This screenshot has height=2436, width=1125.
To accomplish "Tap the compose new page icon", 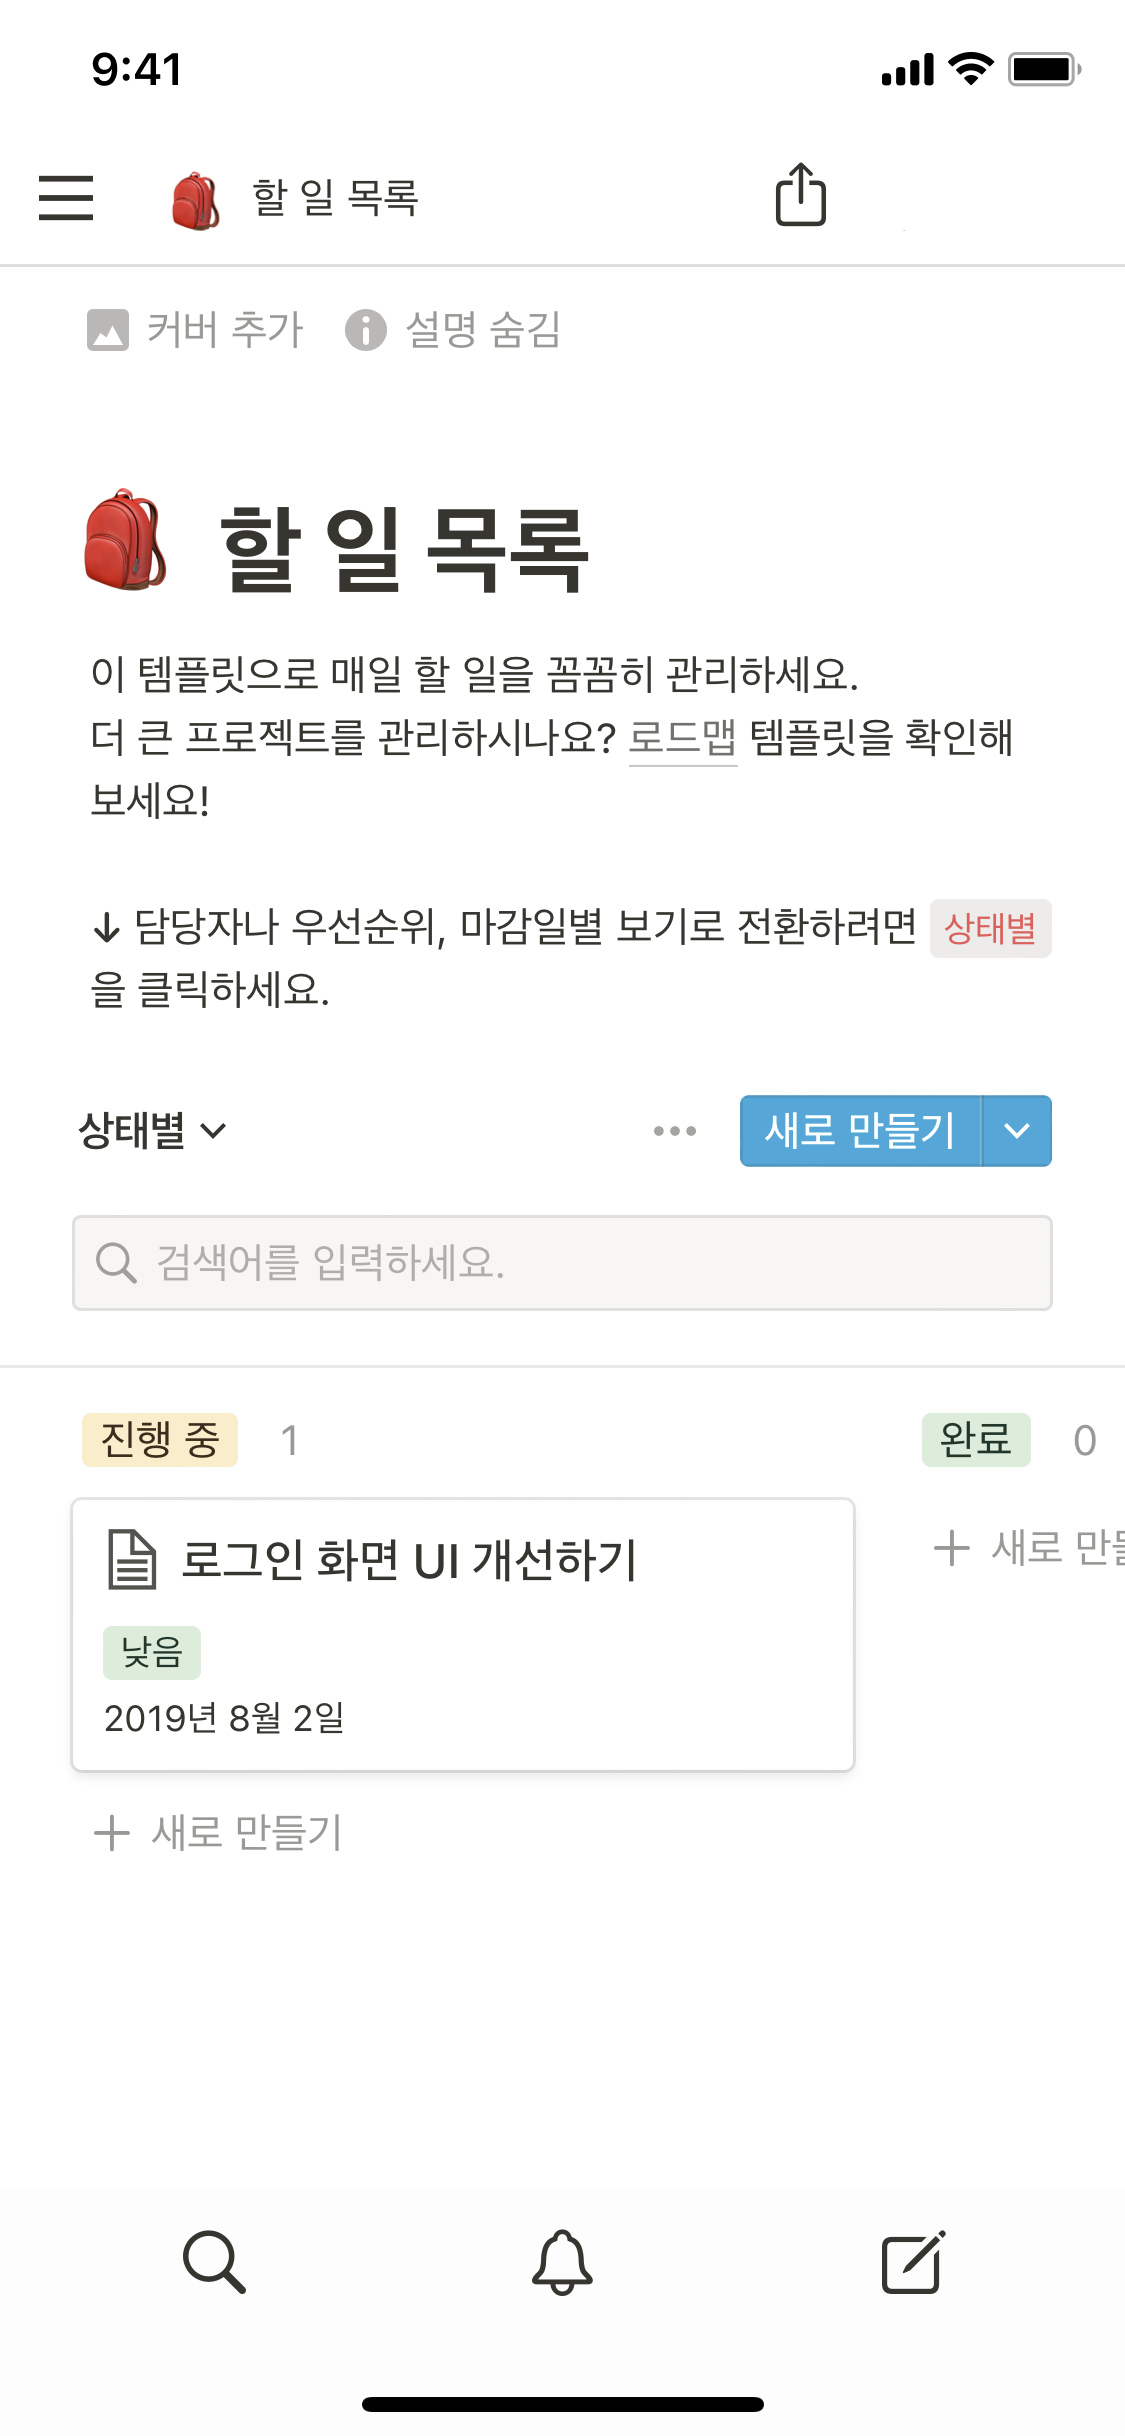I will 913,2261.
